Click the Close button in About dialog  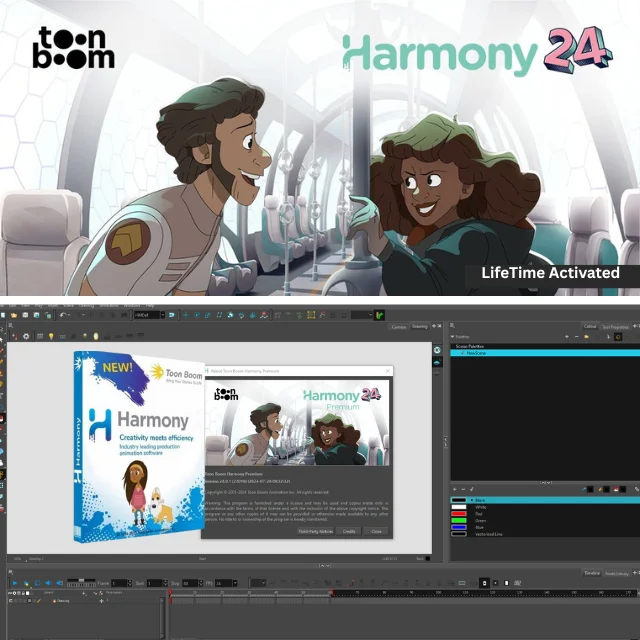[x=376, y=531]
